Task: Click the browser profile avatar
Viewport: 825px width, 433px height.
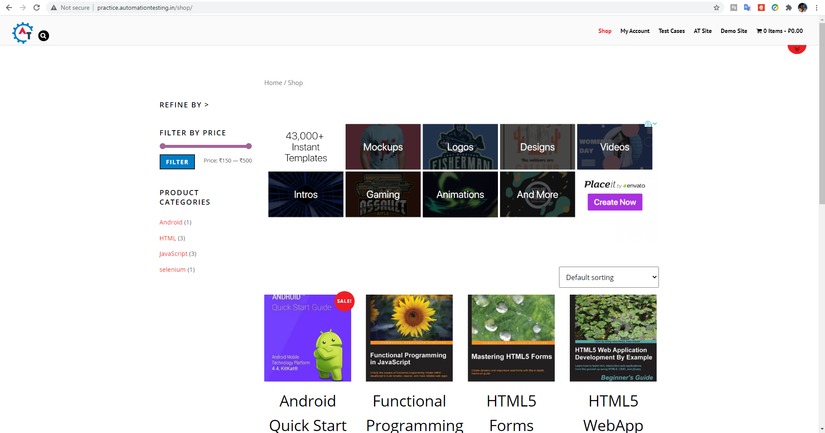Action: tap(802, 7)
